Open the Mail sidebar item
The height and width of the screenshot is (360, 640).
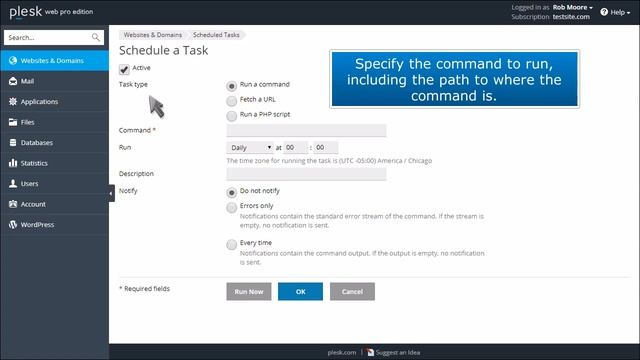pyautogui.click(x=55, y=81)
